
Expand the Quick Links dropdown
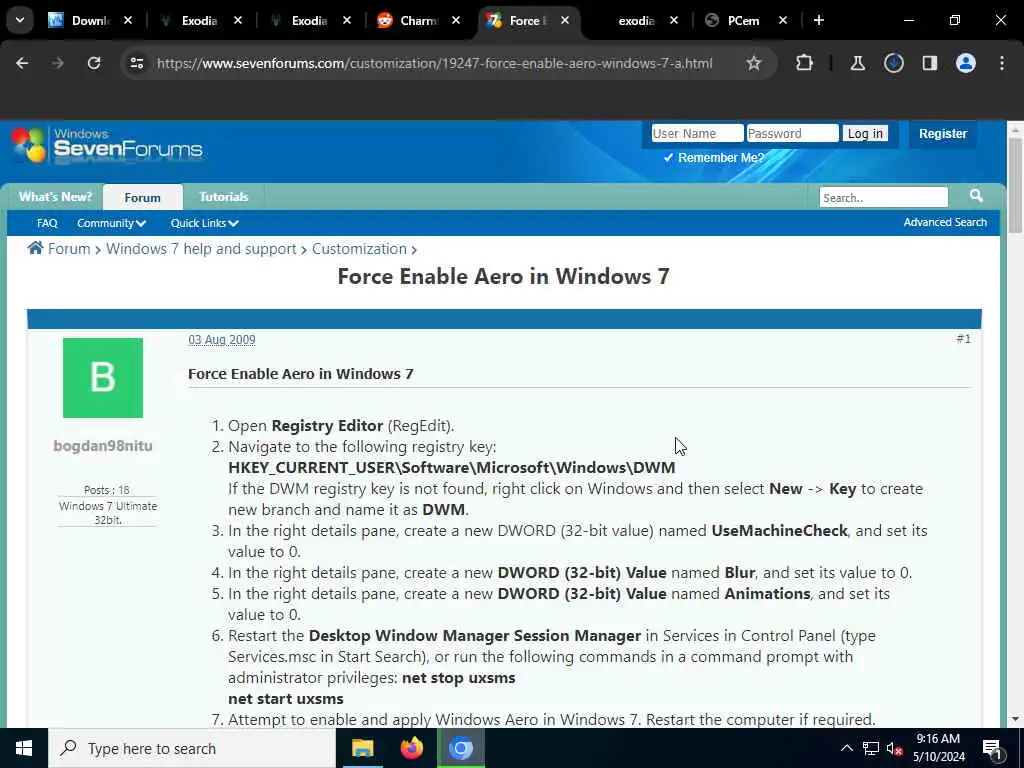pos(204,223)
